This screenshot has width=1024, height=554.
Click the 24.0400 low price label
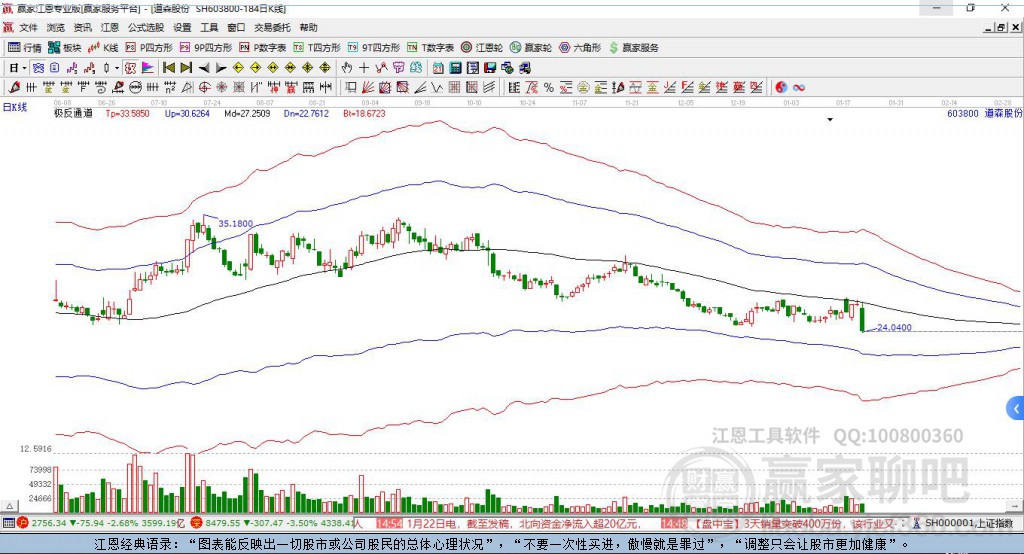[894, 327]
